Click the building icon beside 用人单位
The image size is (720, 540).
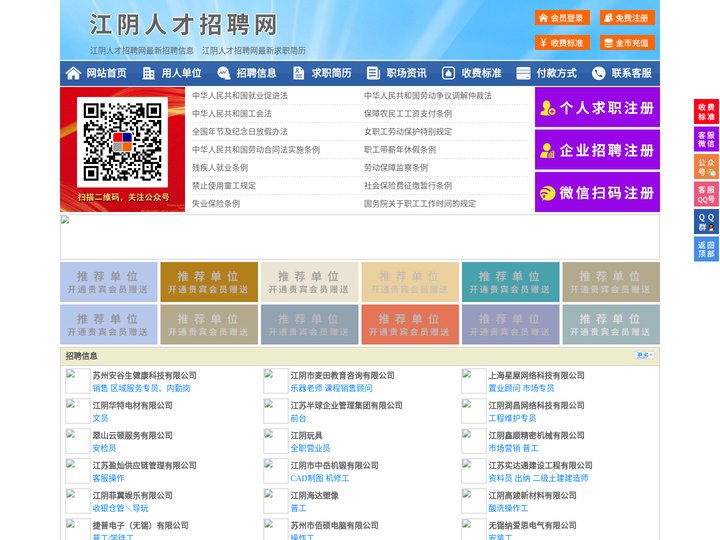coord(148,73)
